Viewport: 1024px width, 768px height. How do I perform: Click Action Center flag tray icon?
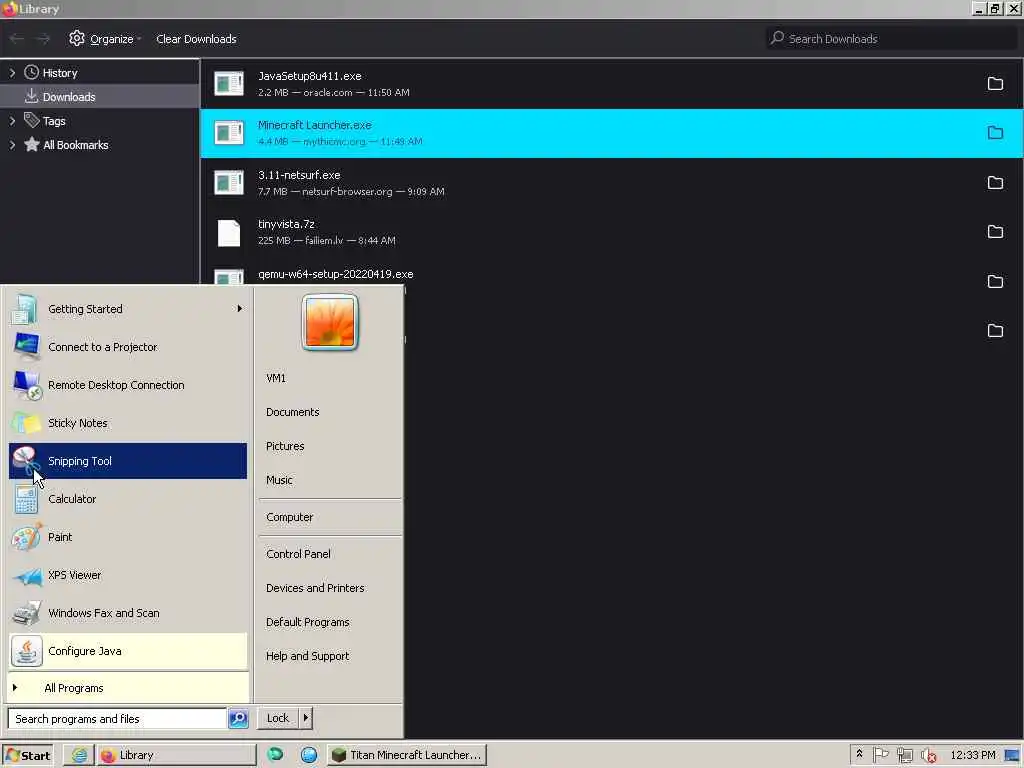click(880, 755)
